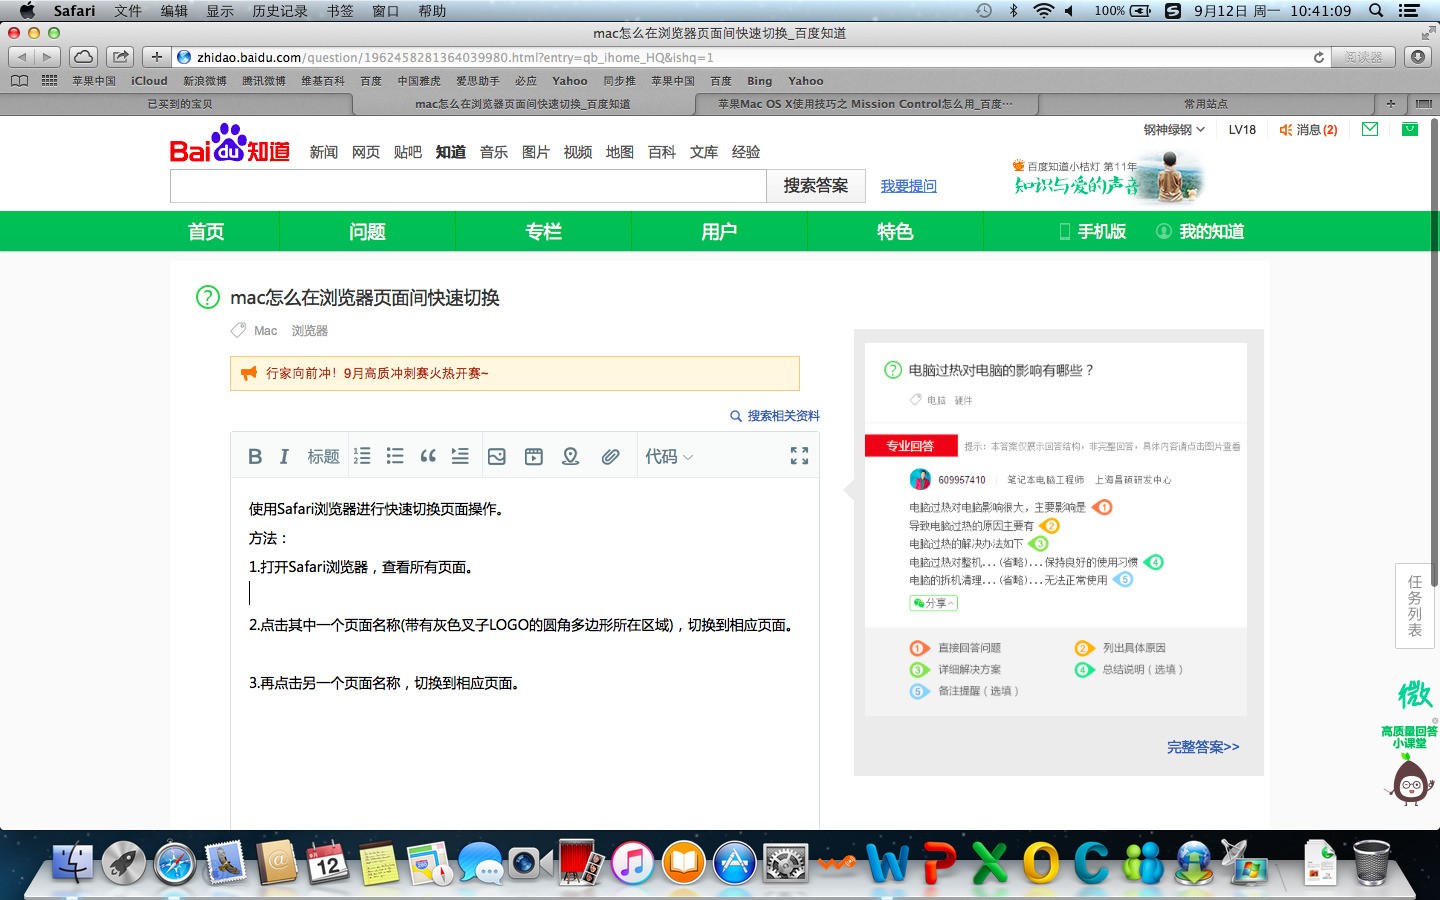Switch the editor to fullscreen mode

pyautogui.click(x=799, y=456)
